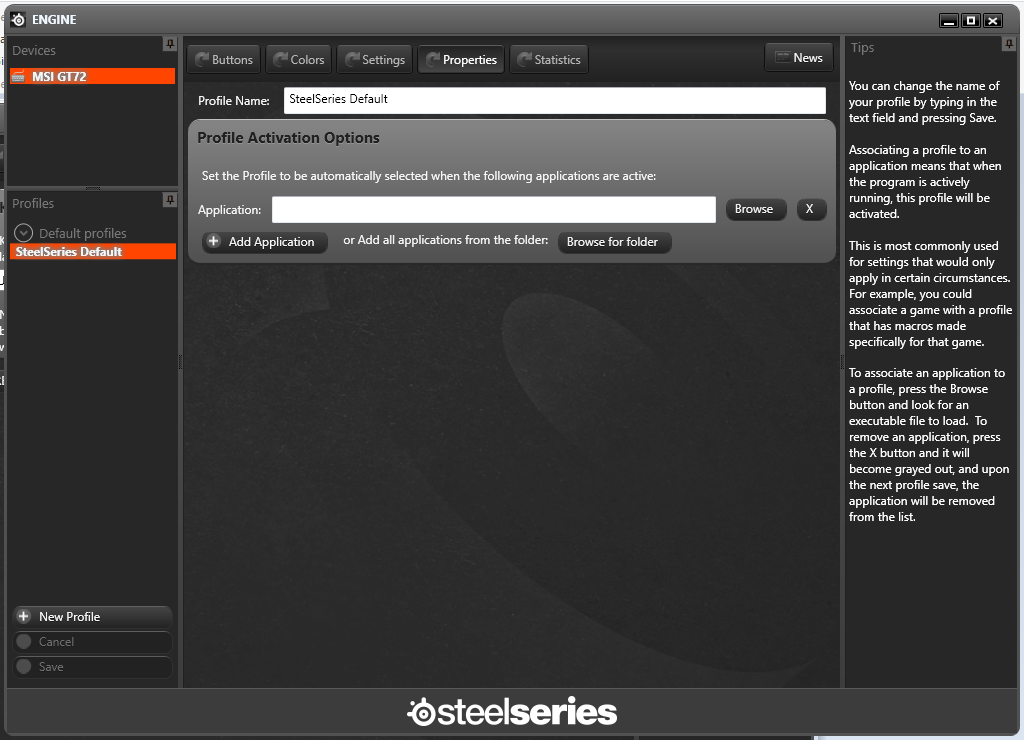Click the SteelSeries Engine title icon
The width and height of the screenshot is (1024, 740).
[18, 20]
